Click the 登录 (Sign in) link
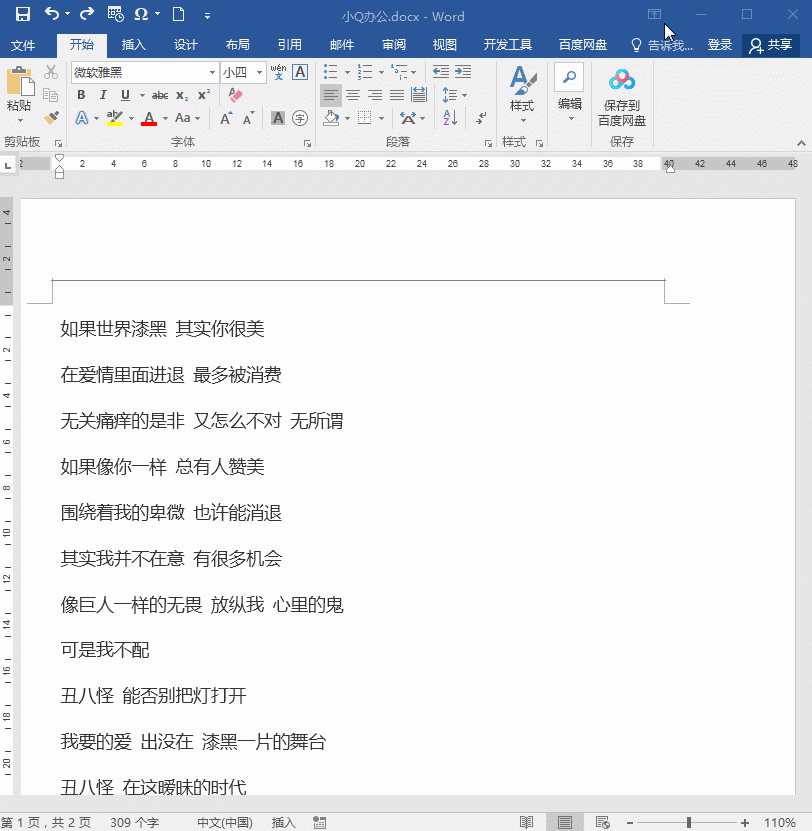 [x=719, y=45]
